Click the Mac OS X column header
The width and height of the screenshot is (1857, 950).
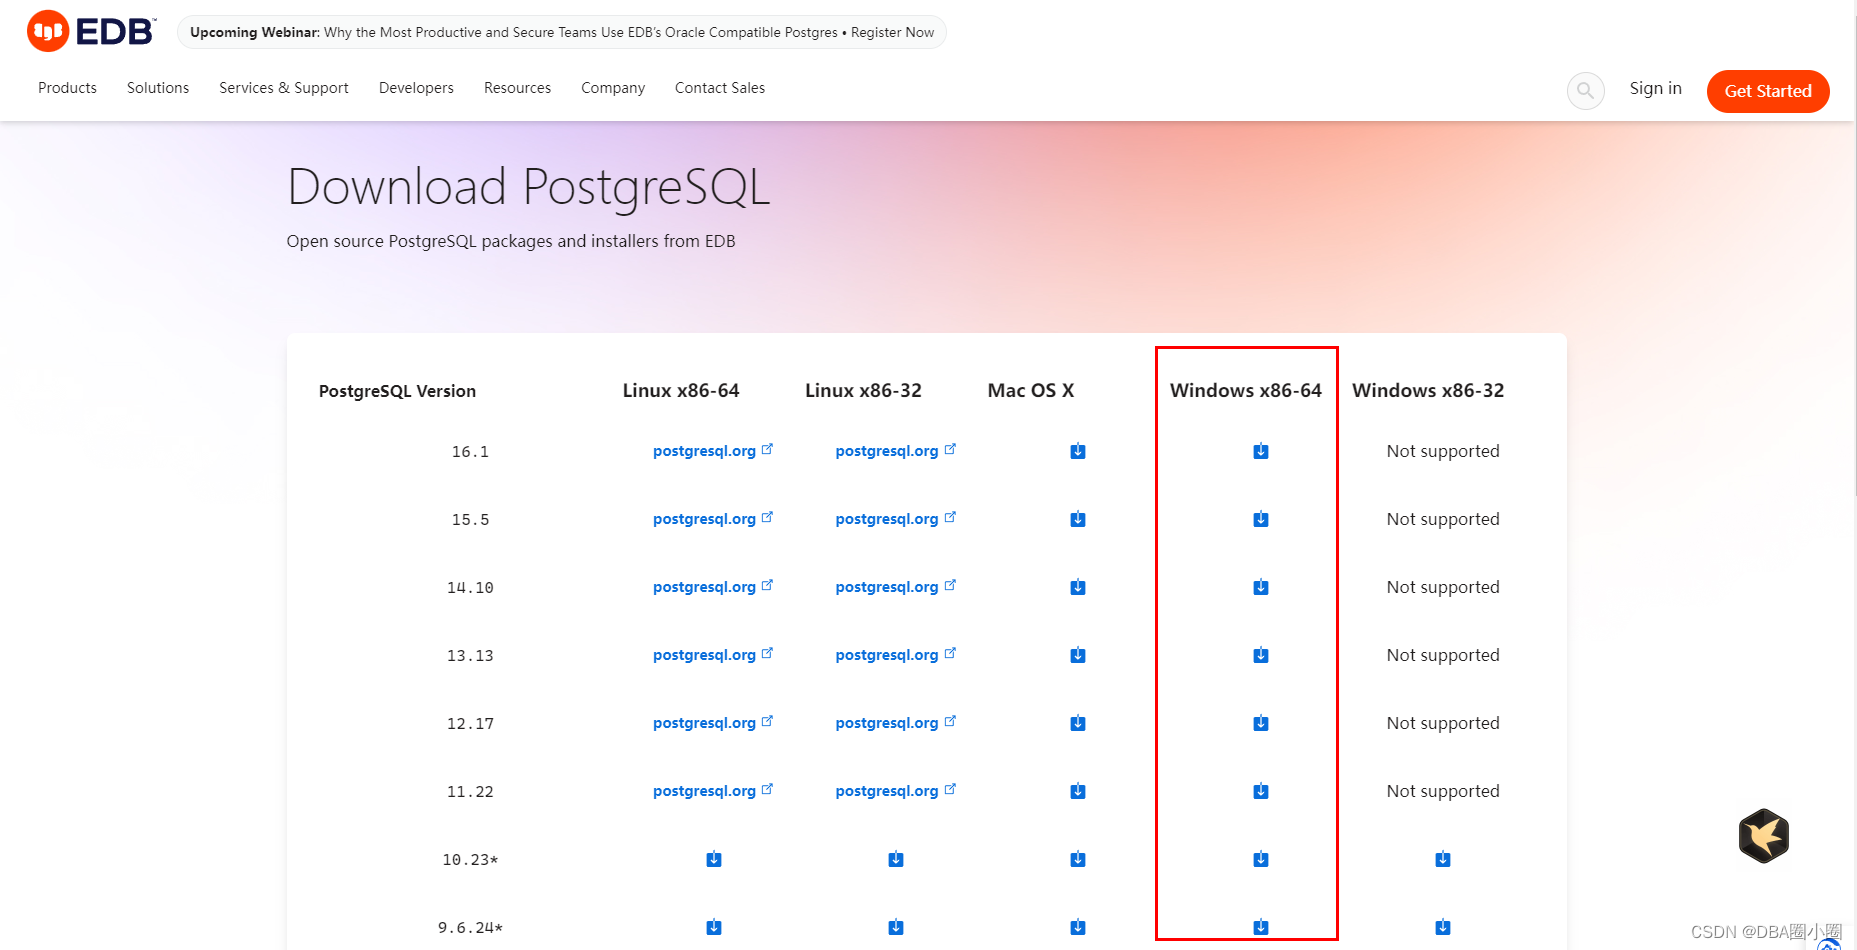(1031, 390)
